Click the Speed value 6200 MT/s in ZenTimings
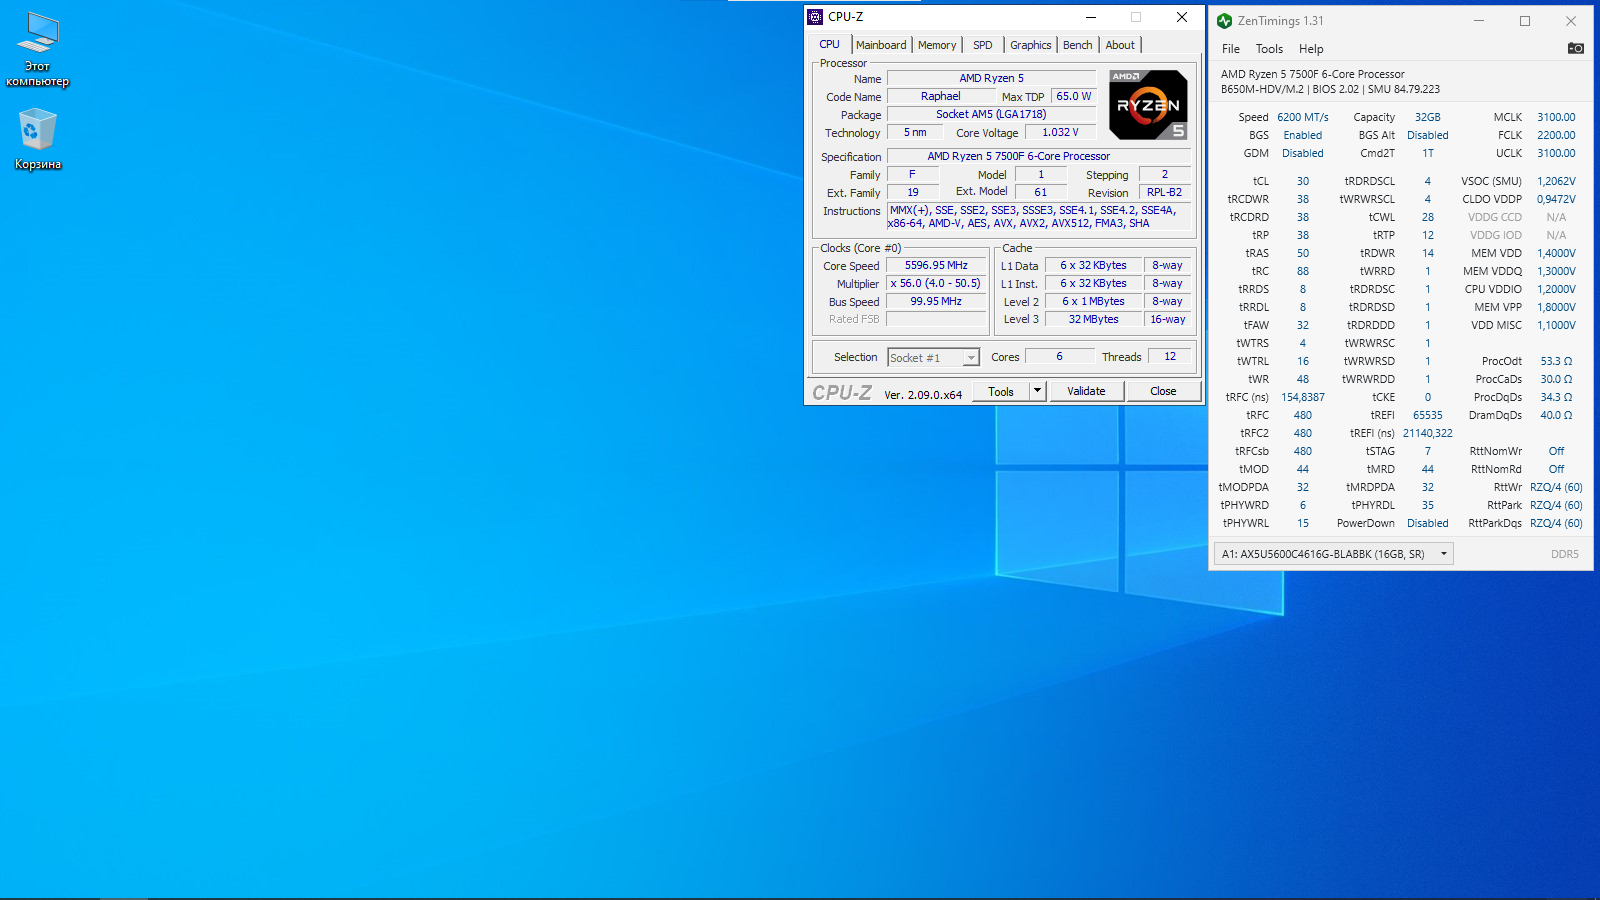 (1303, 117)
